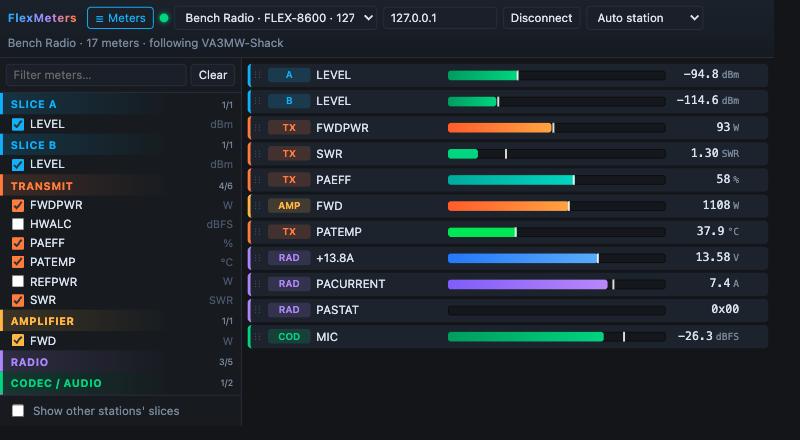Click the status line following VA3MW-Shack
Screen dimensions: 800x440
tap(145, 43)
